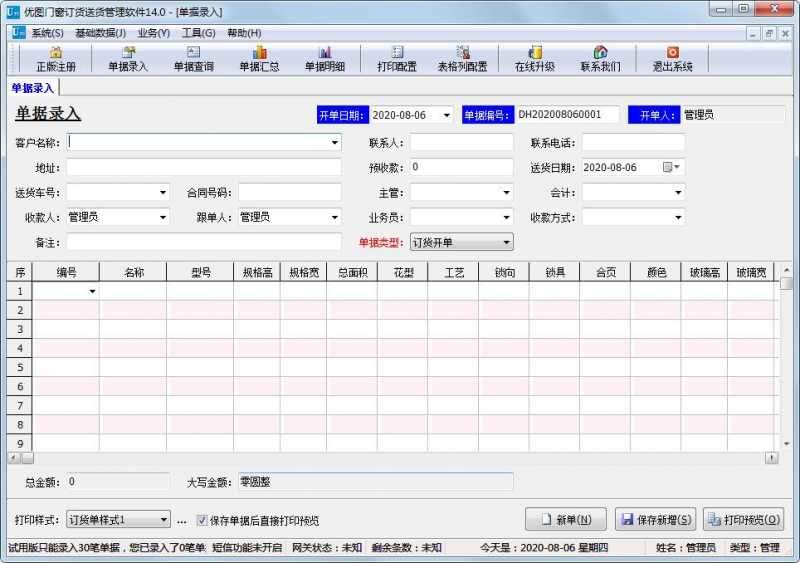Expand the 打印样式 dropdown
Image resolution: width=800 pixels, height=563 pixels.
164,520
